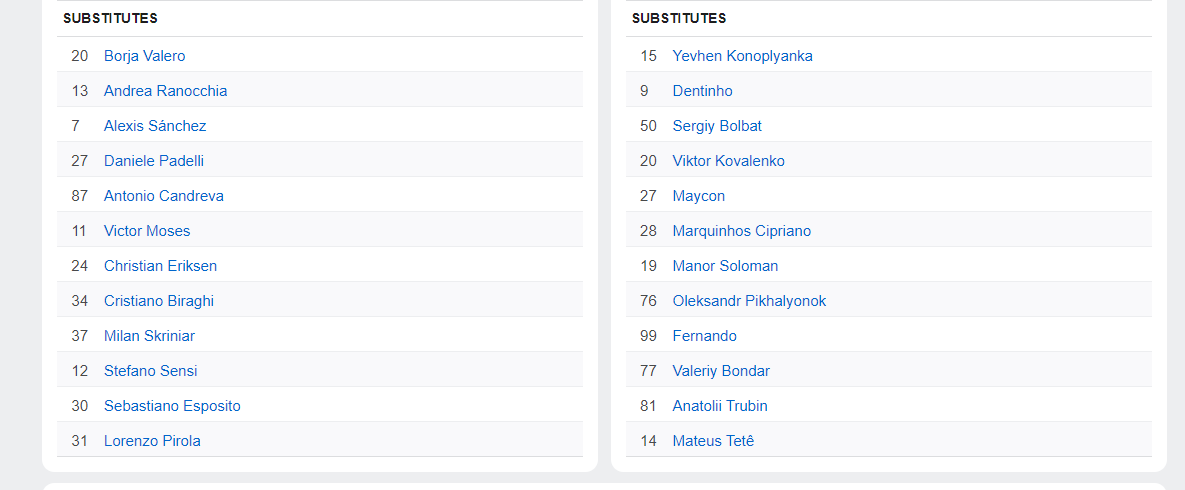Viewport: 1185px width, 490px height.
Task: Open Yevhen Konoplyanka's profile
Action: coord(742,56)
